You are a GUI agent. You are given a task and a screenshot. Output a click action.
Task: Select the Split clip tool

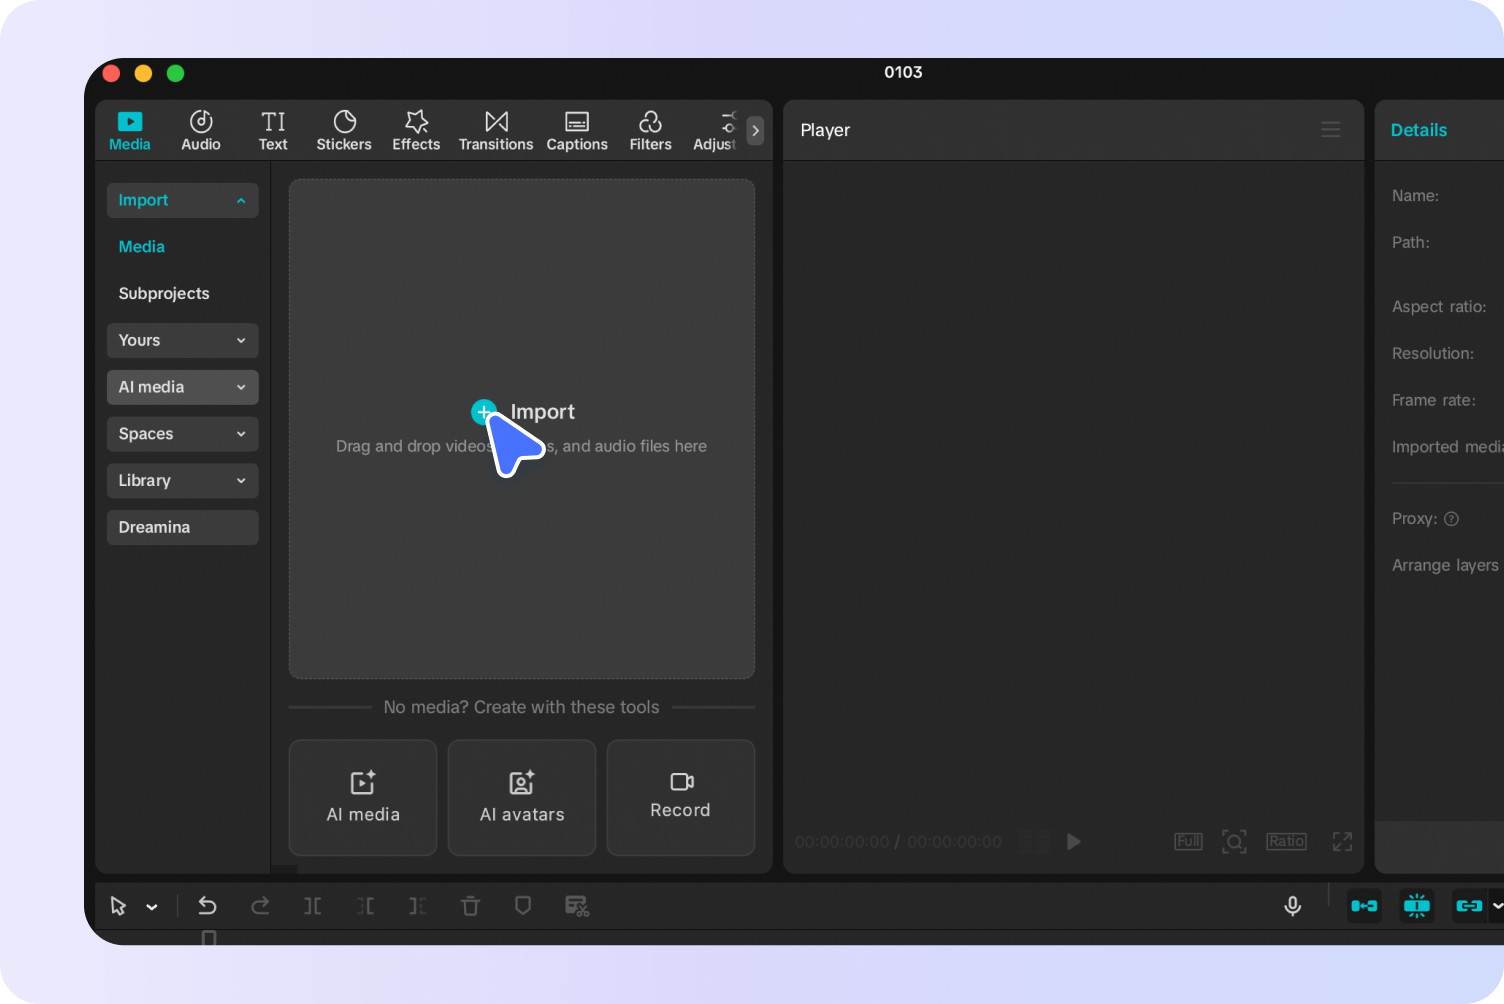point(312,905)
